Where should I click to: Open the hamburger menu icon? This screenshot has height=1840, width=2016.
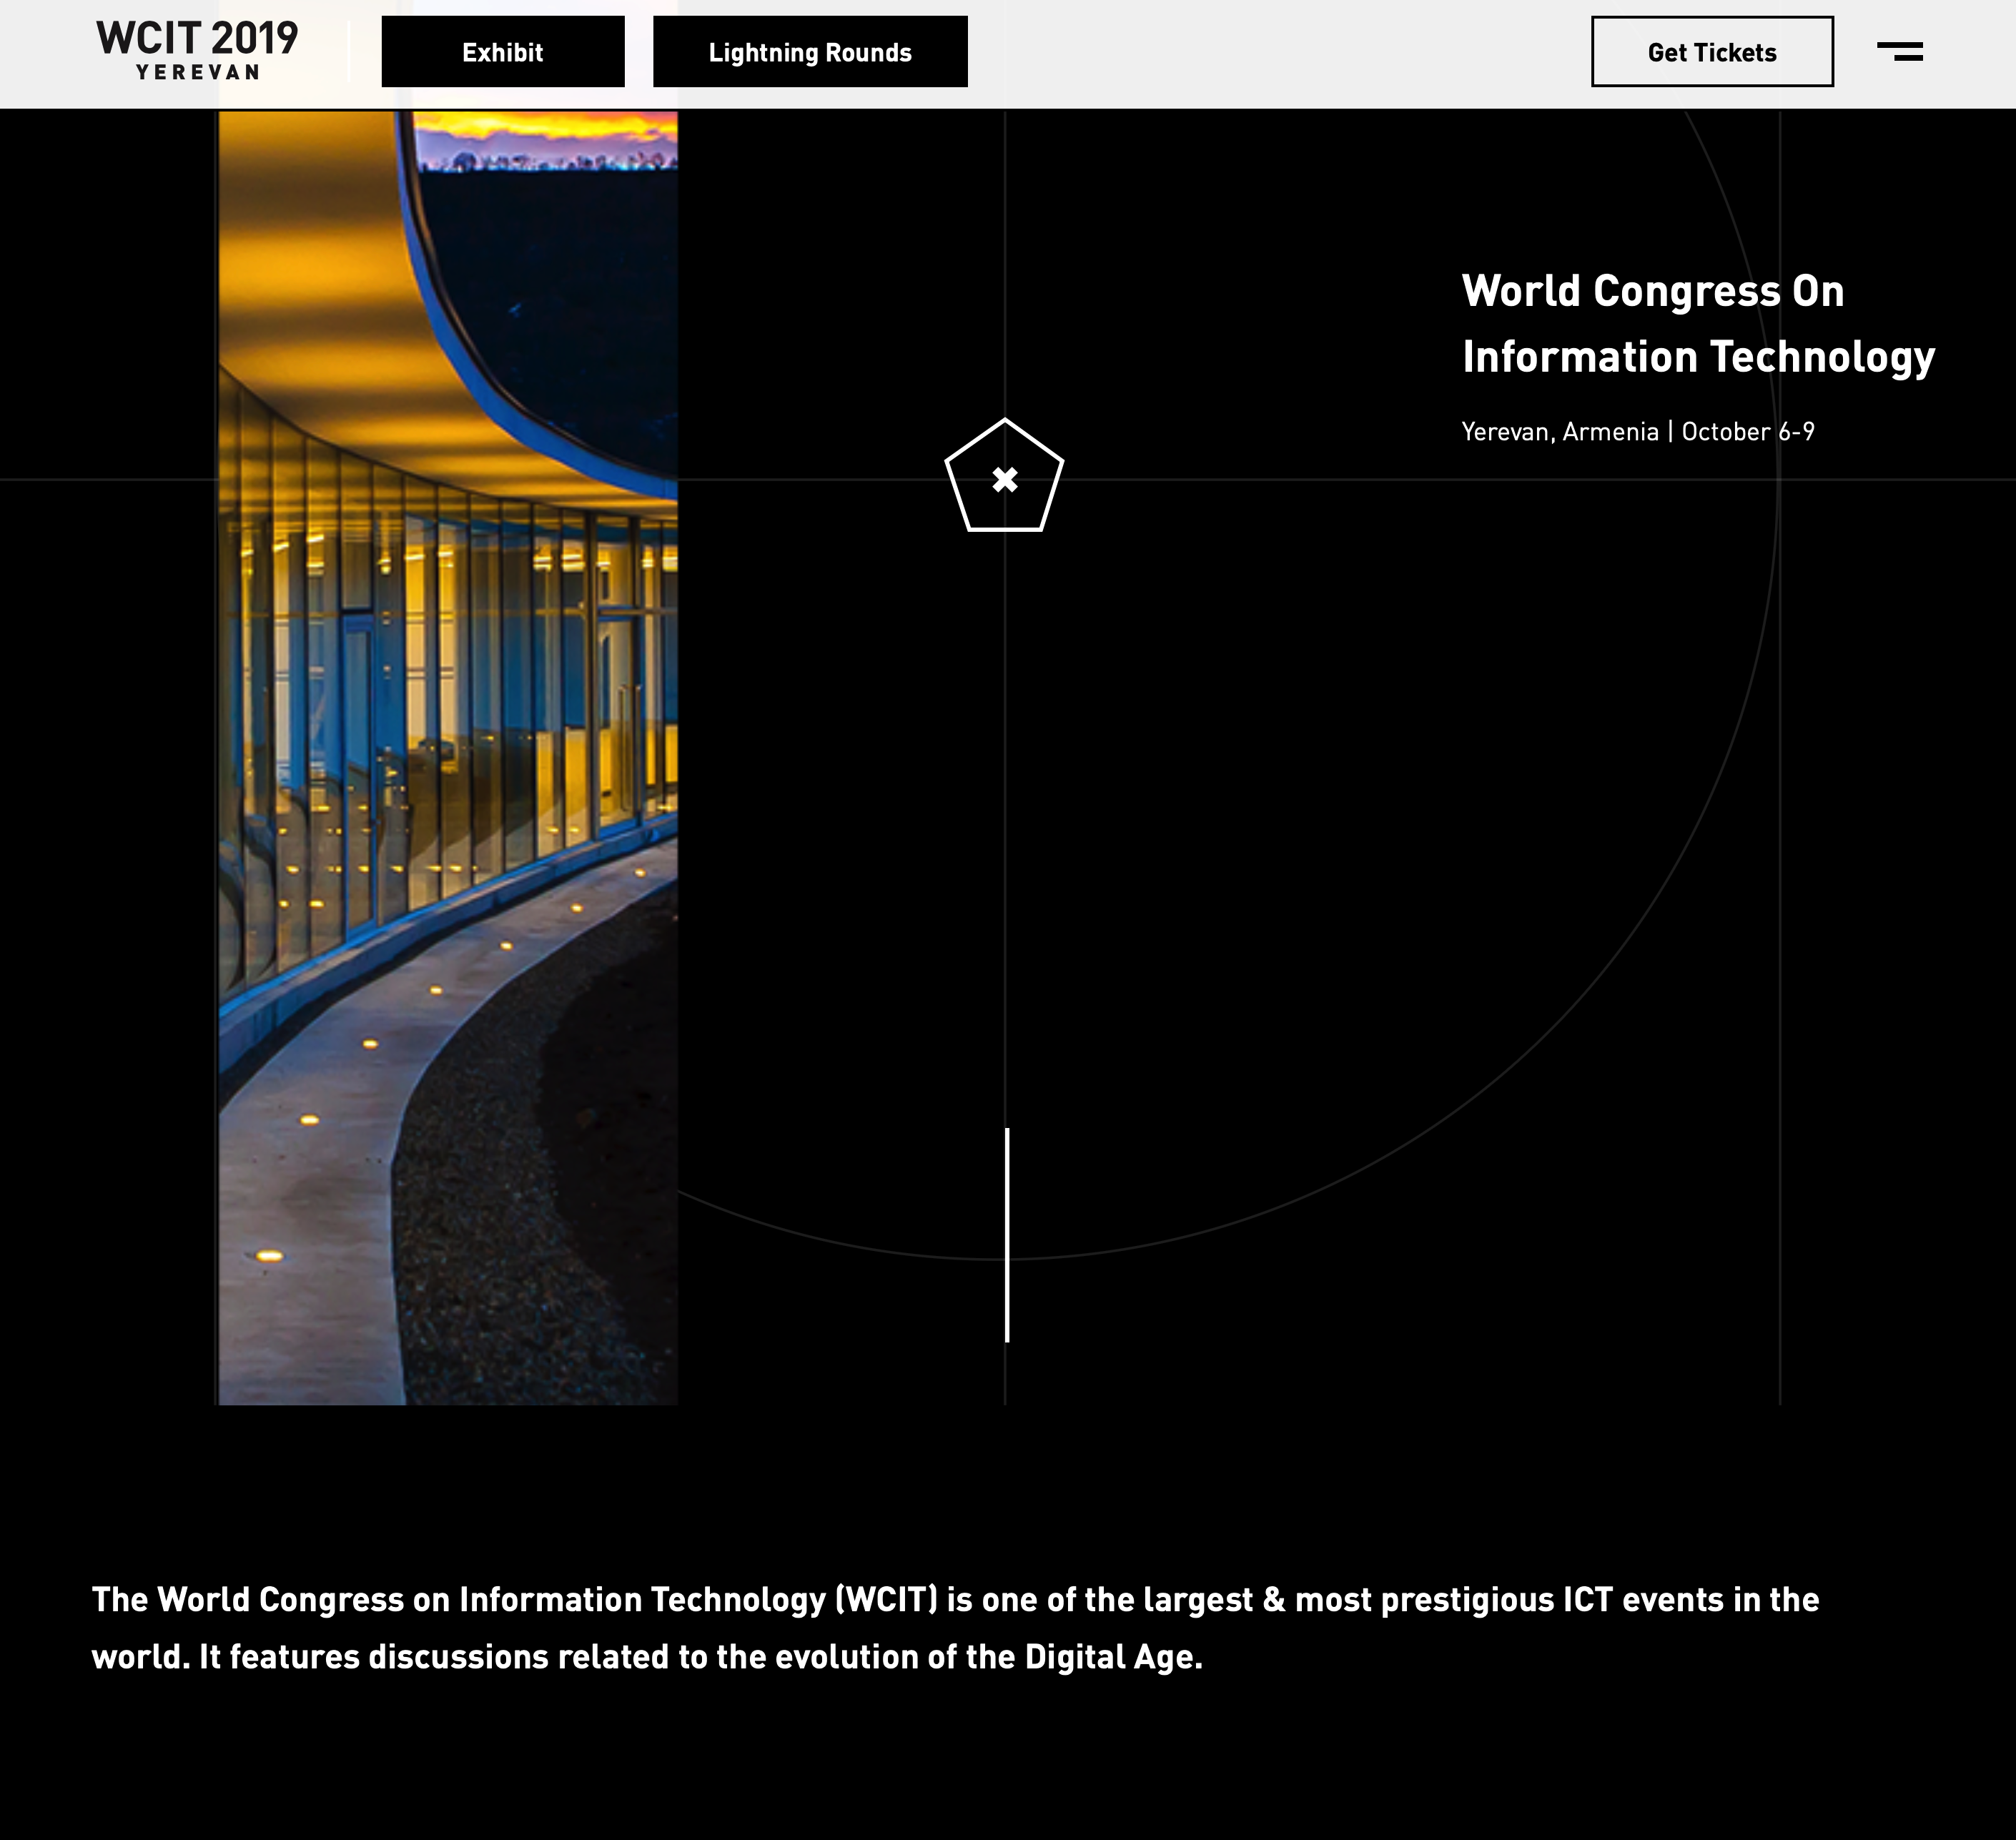1899,52
